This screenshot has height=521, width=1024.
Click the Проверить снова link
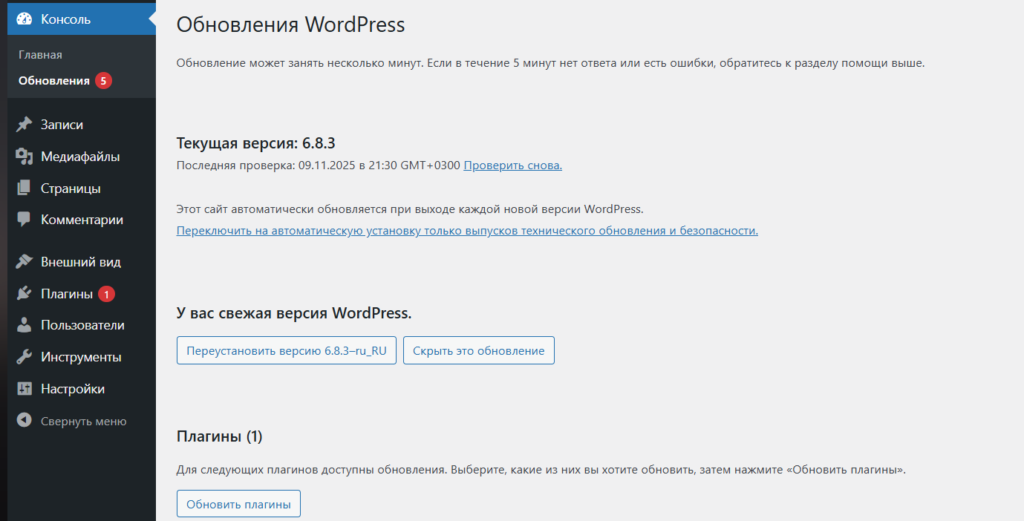(x=512, y=165)
